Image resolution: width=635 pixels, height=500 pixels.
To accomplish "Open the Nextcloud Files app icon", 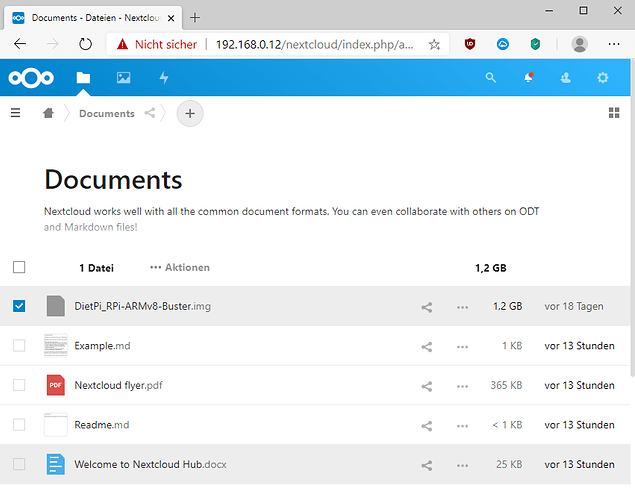I will [83, 77].
